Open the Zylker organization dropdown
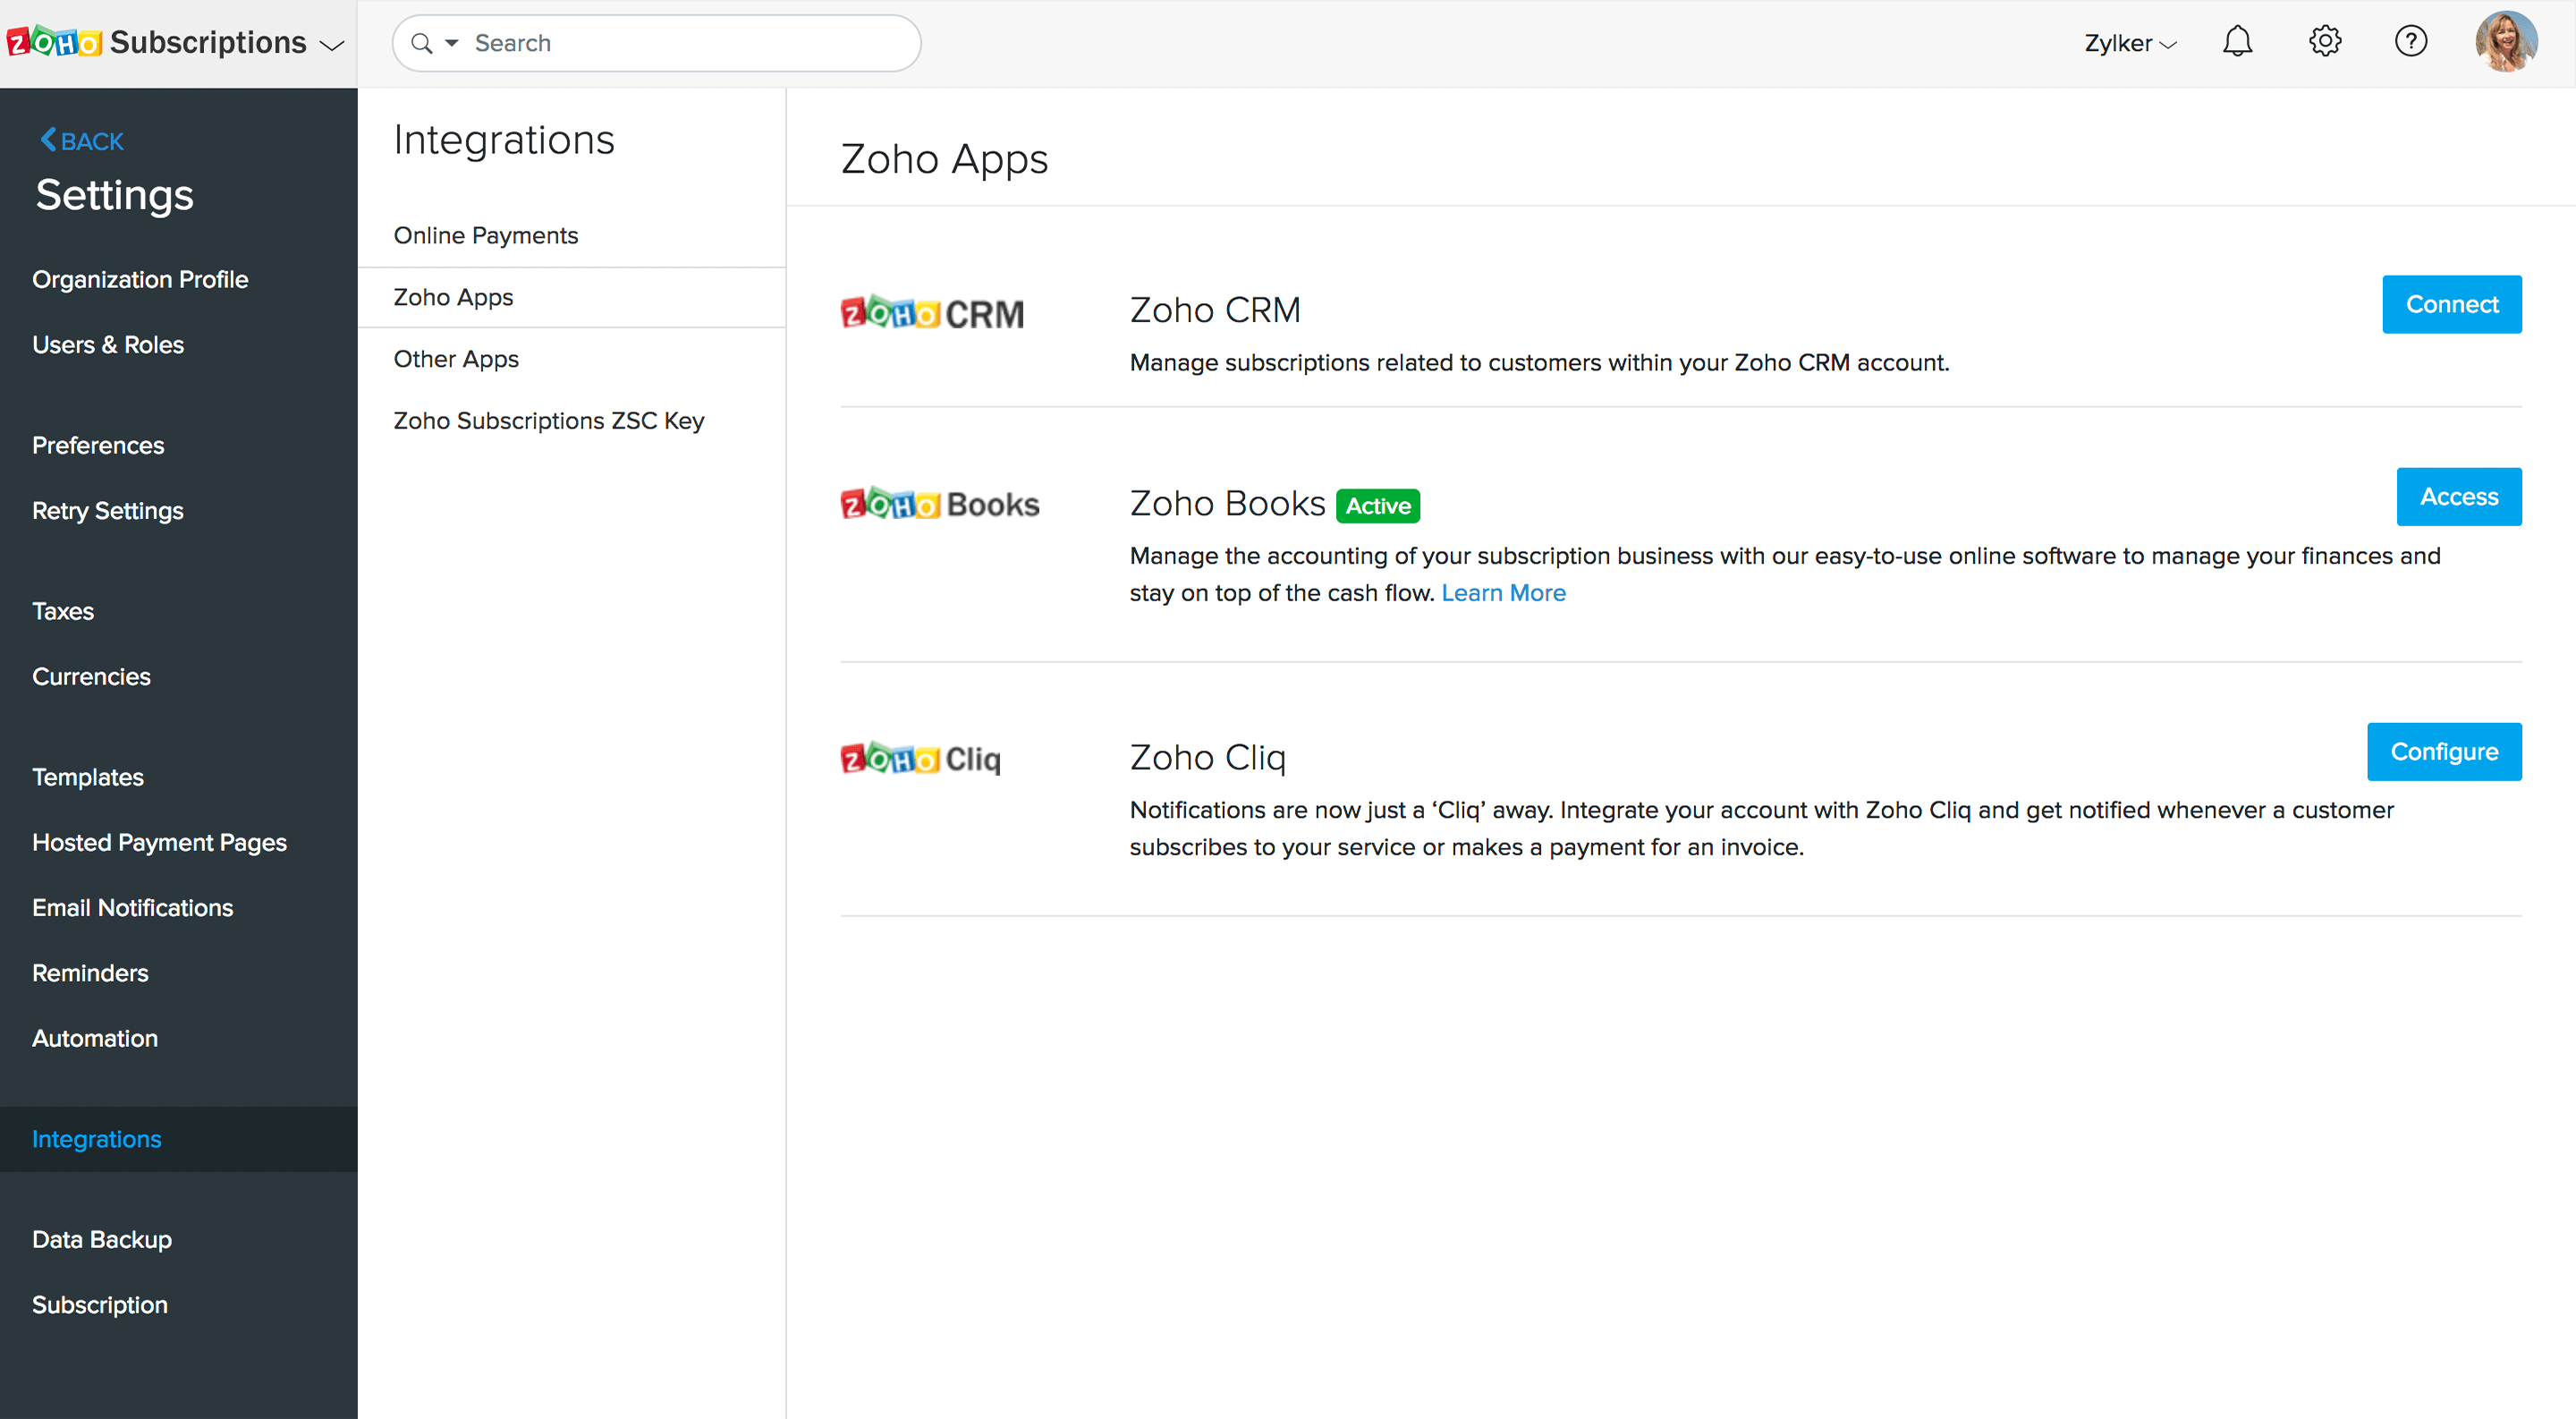Screen dimensions: 2576x1419 coord(2130,43)
